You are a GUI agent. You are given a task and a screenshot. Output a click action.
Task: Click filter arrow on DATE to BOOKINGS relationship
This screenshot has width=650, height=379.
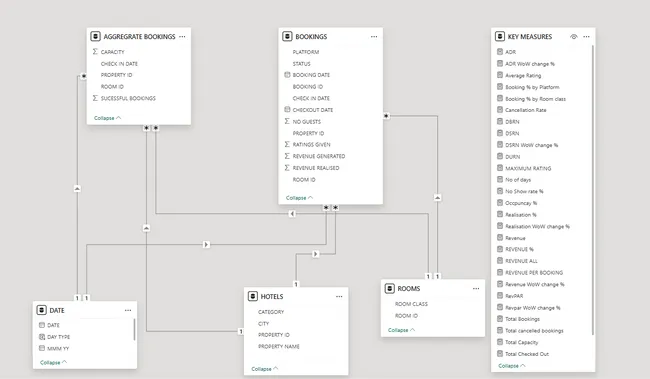pyautogui.click(x=206, y=245)
